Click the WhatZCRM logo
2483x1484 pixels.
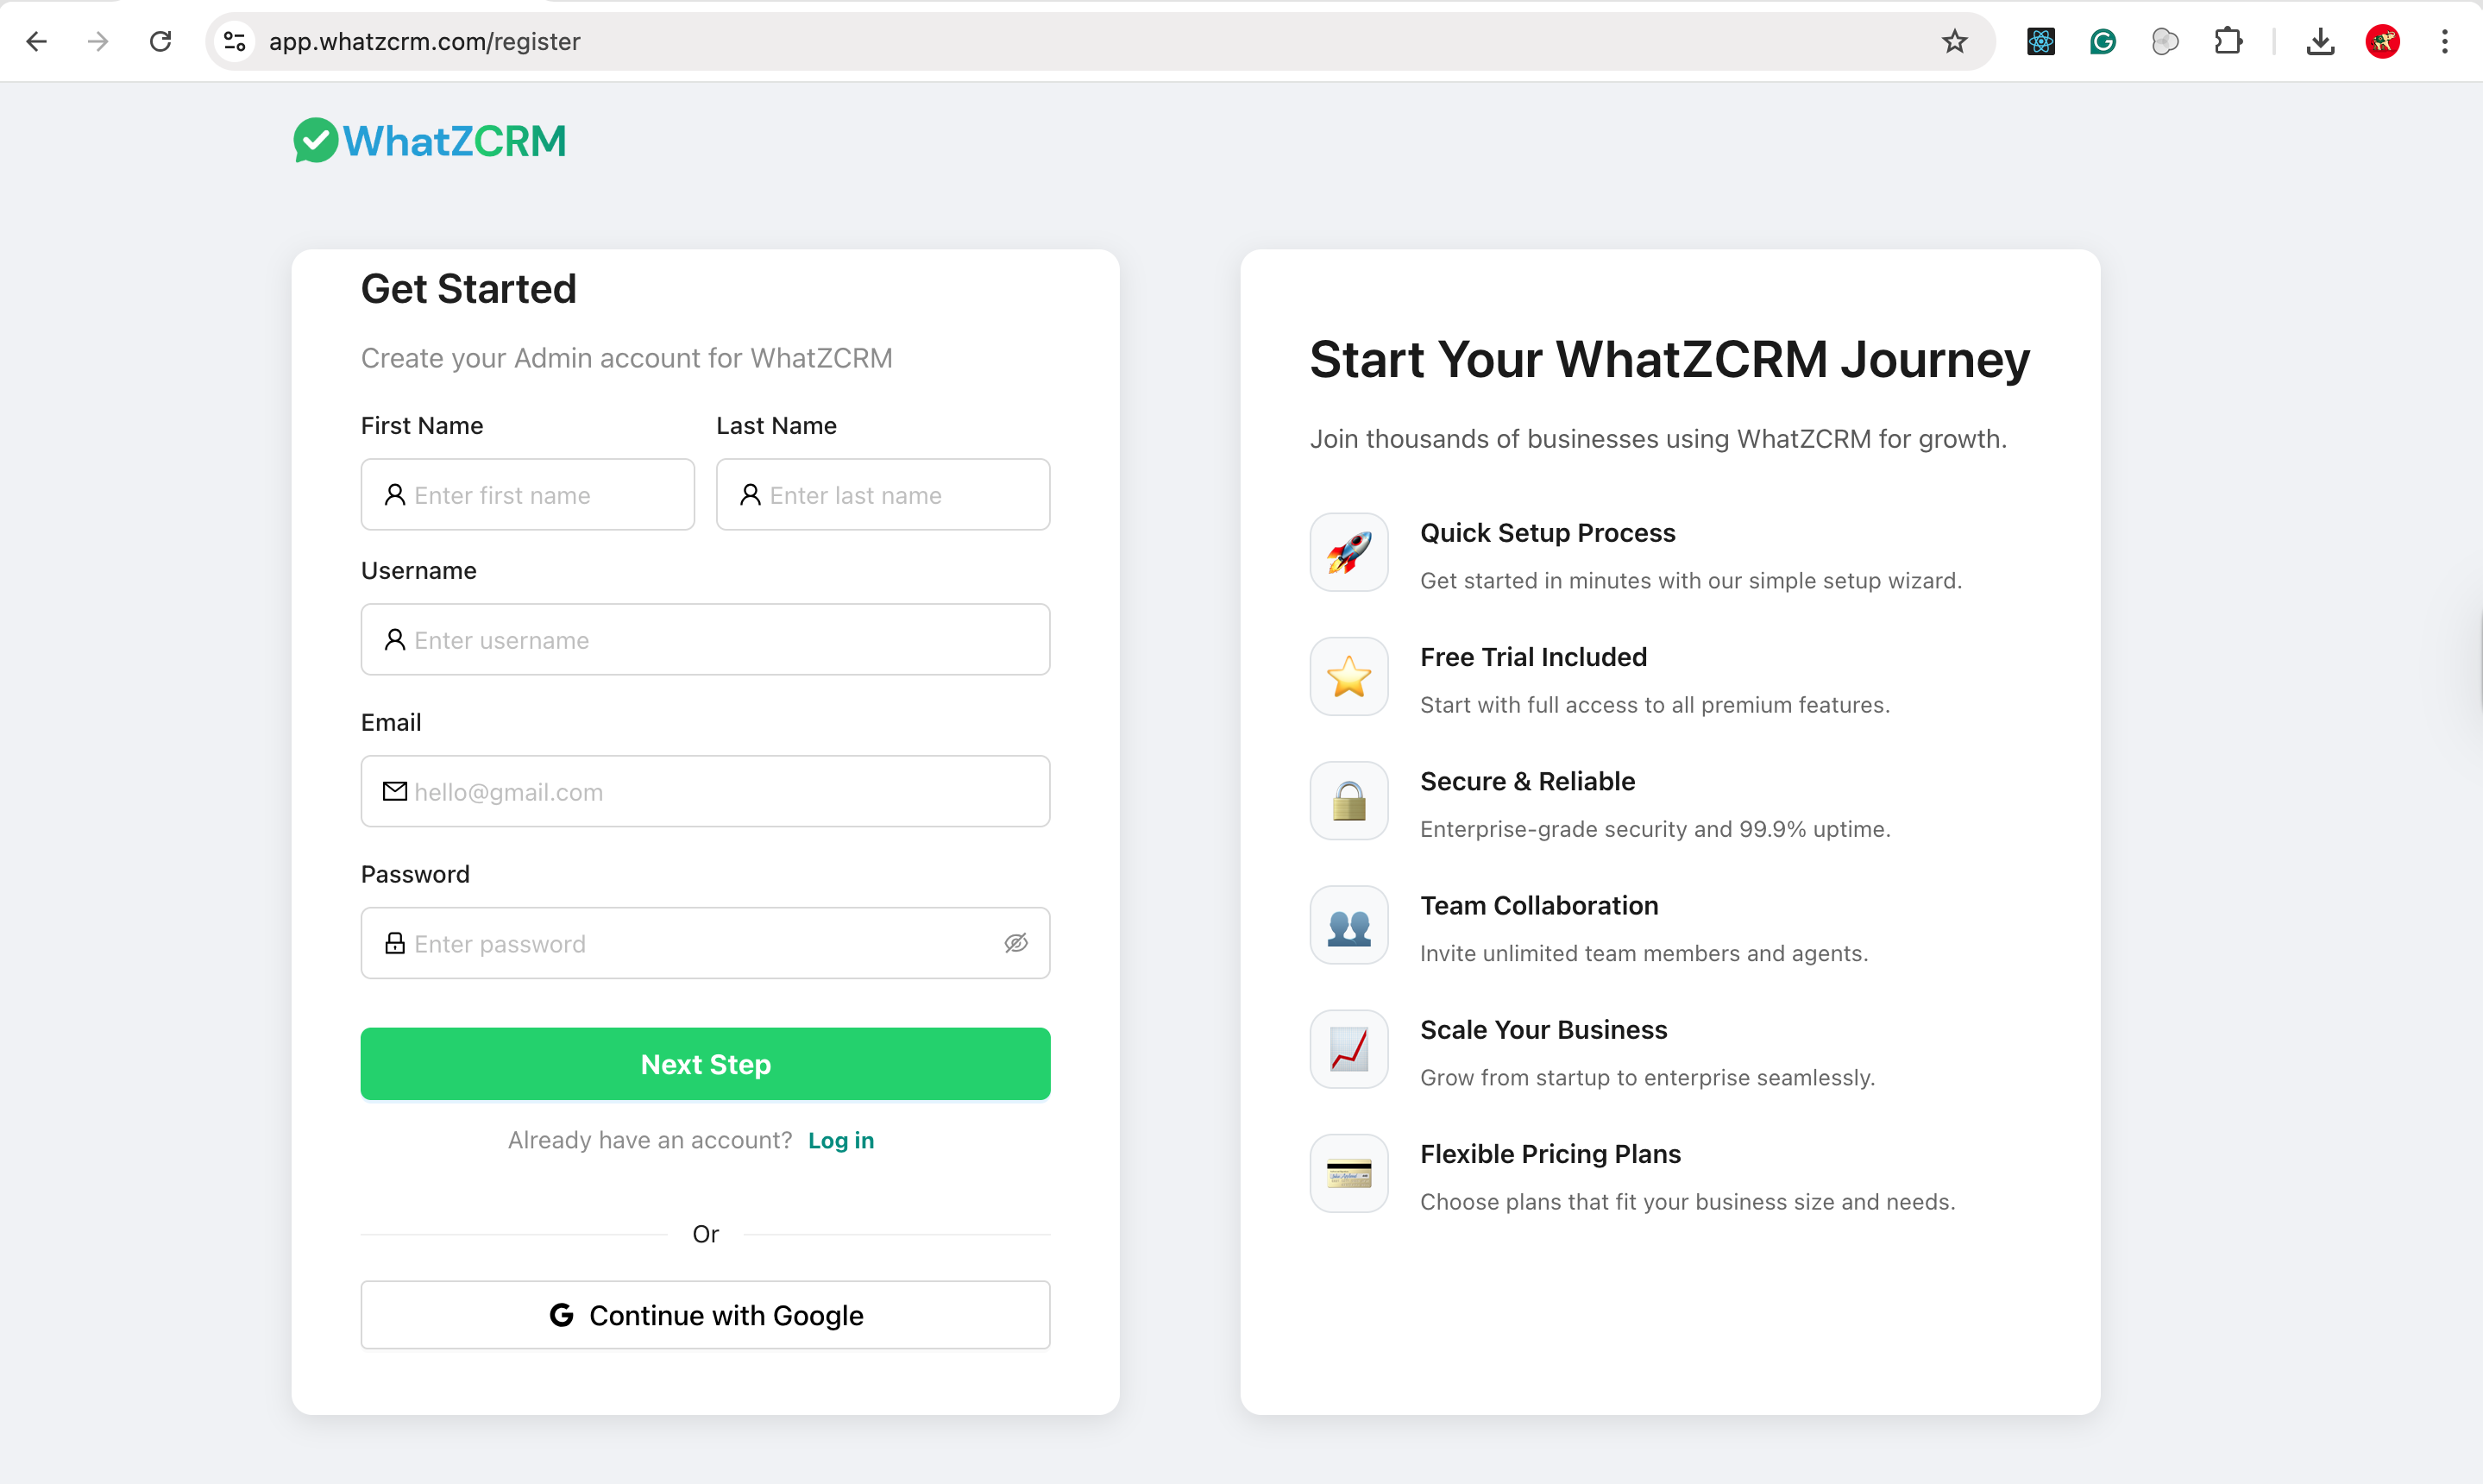(430, 140)
